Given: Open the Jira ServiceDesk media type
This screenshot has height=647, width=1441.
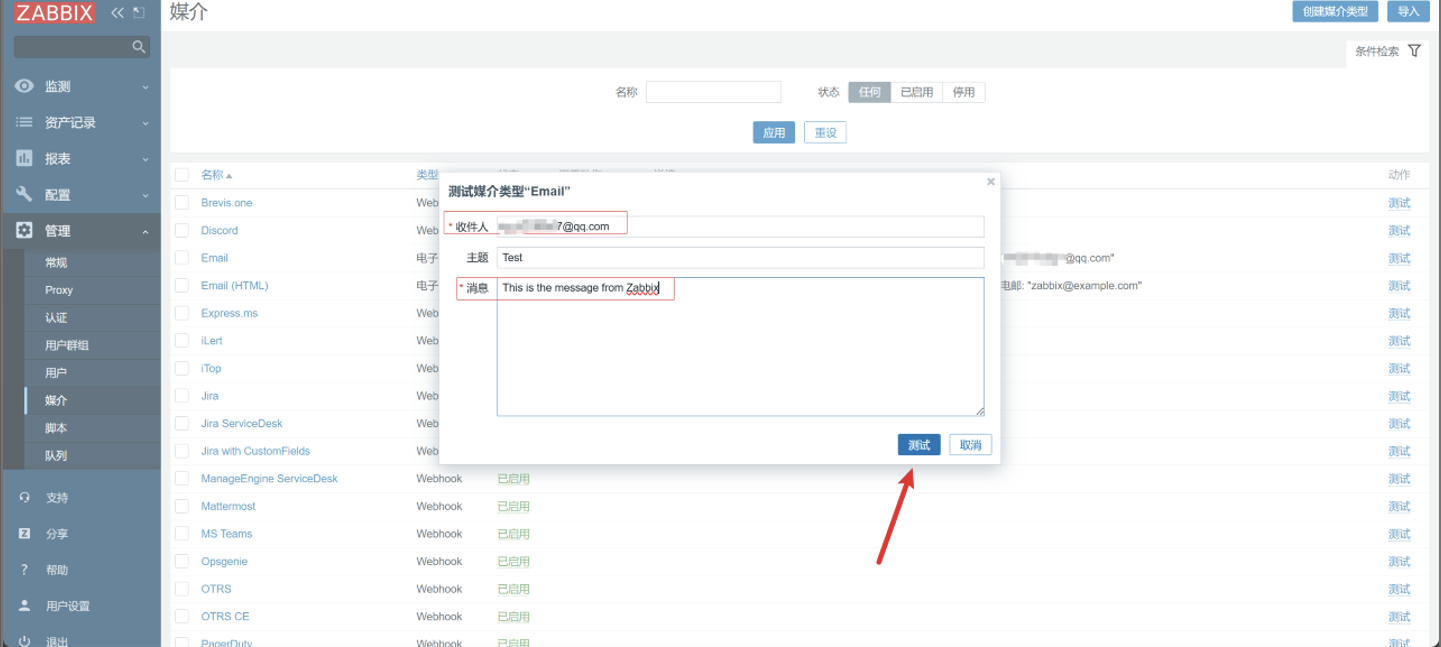Looking at the screenshot, I should point(242,423).
